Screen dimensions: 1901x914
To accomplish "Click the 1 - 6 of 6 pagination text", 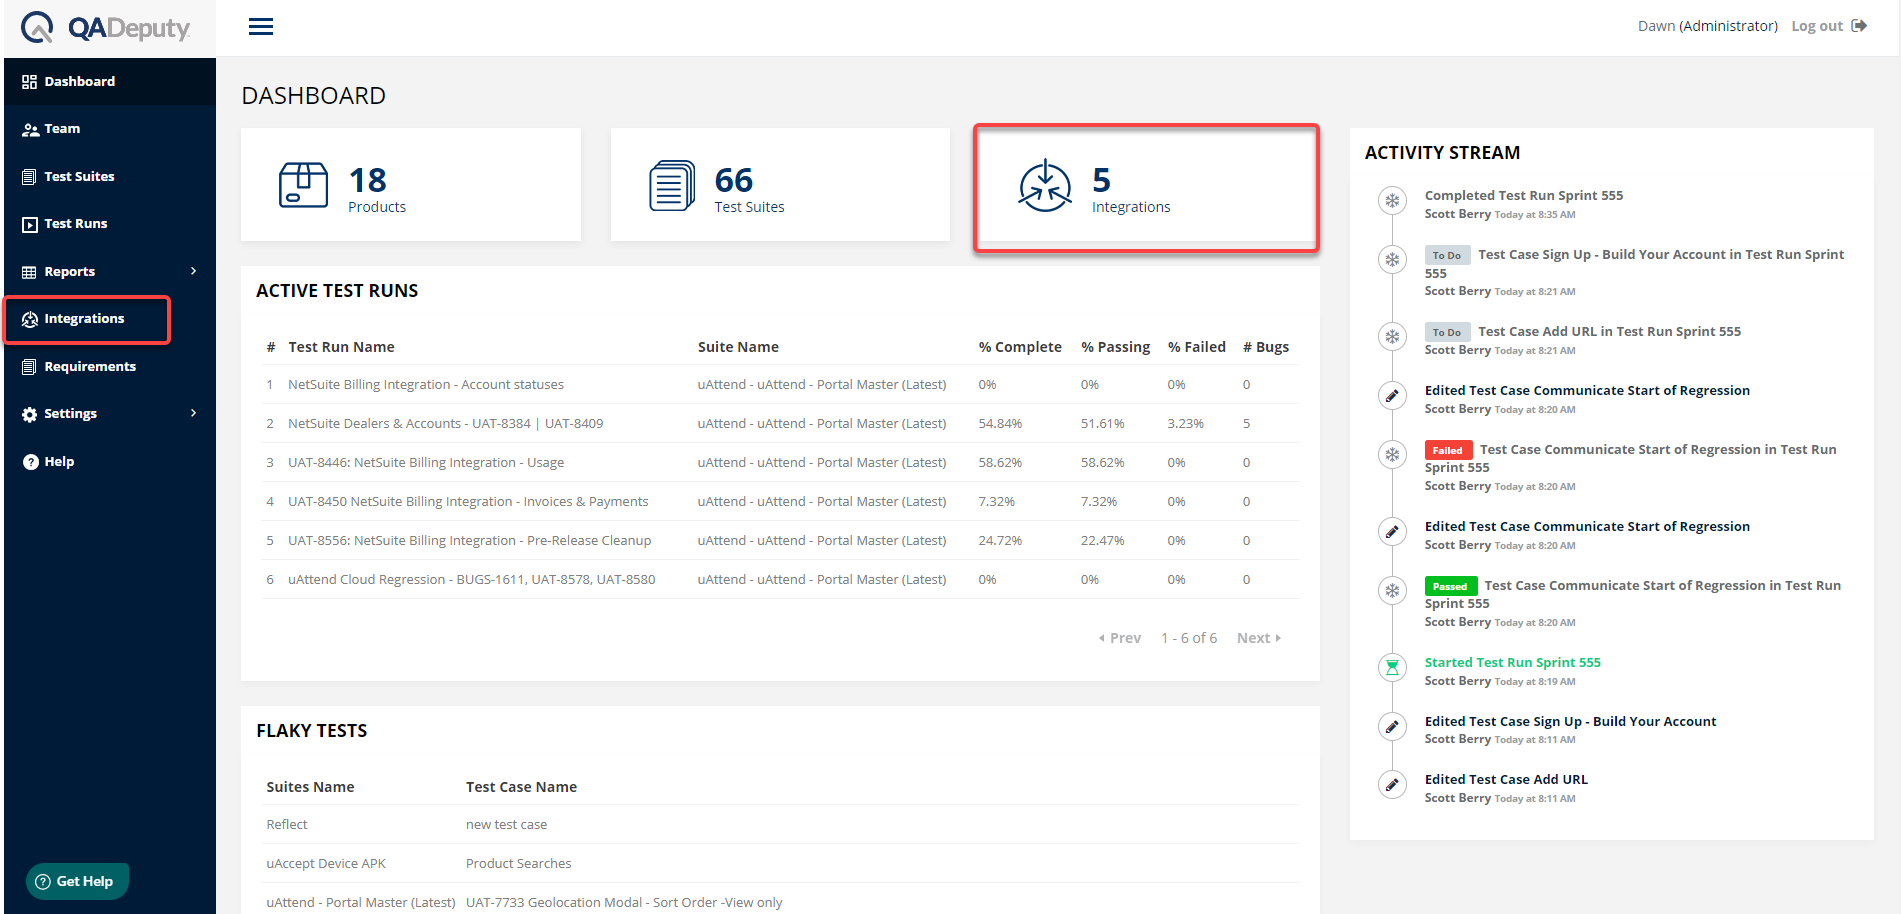I will tap(1189, 638).
